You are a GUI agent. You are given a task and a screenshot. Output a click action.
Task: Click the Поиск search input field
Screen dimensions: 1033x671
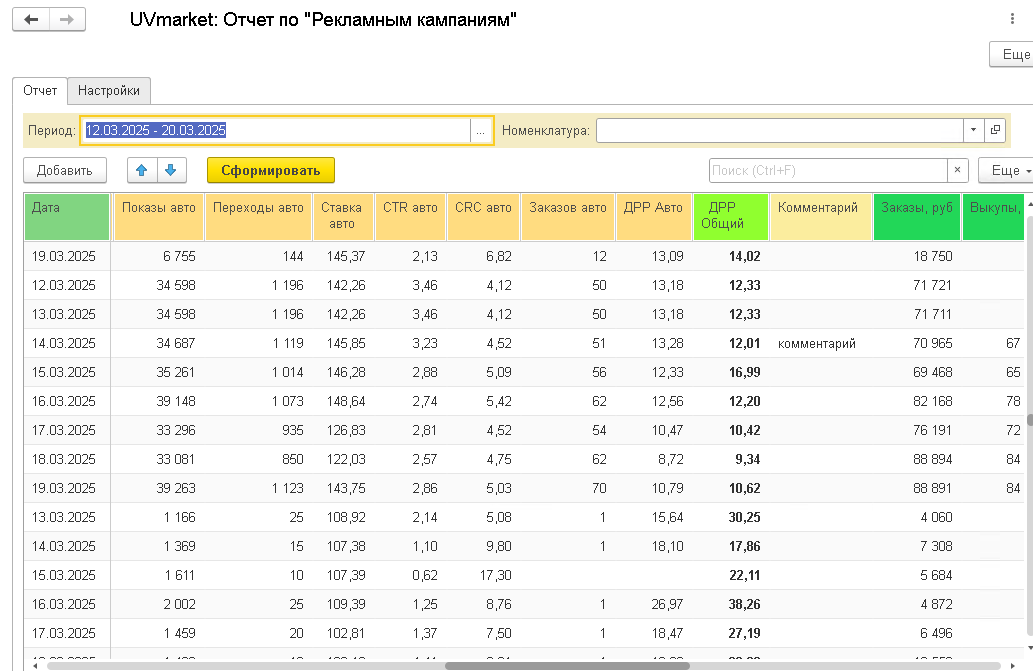pyautogui.click(x=828, y=171)
